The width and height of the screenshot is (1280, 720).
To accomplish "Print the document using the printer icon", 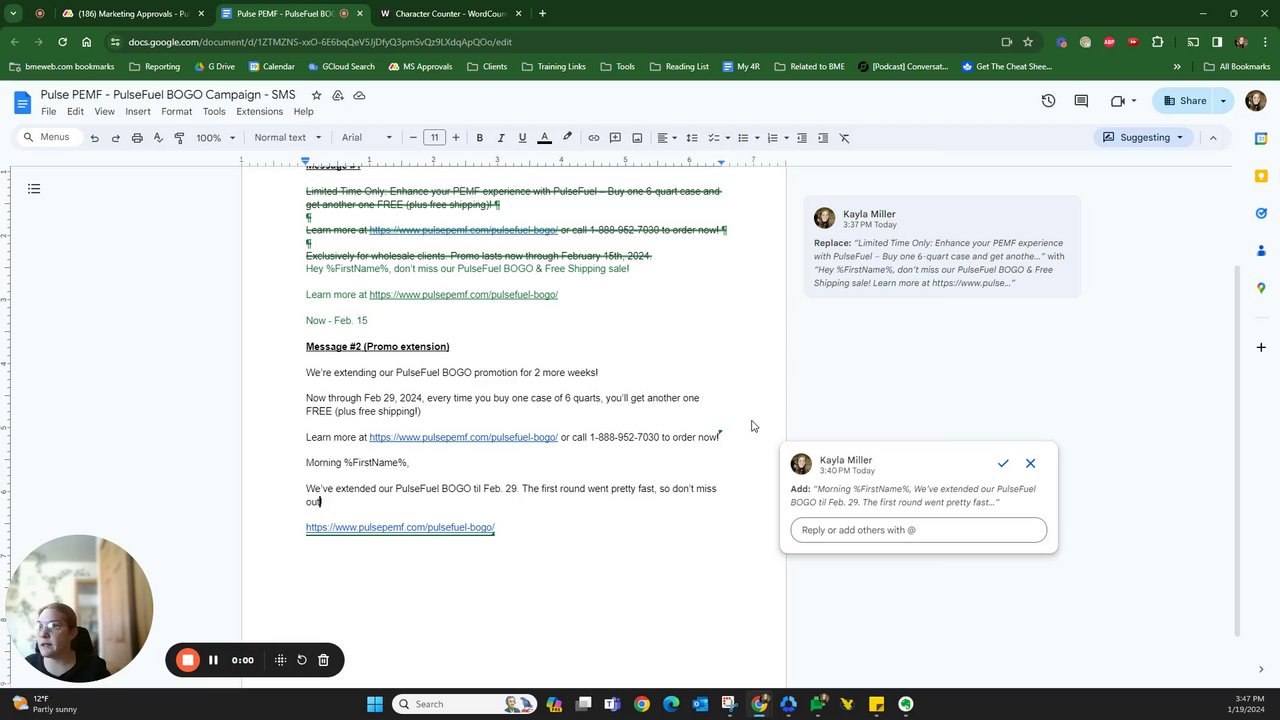I will click(x=137, y=138).
